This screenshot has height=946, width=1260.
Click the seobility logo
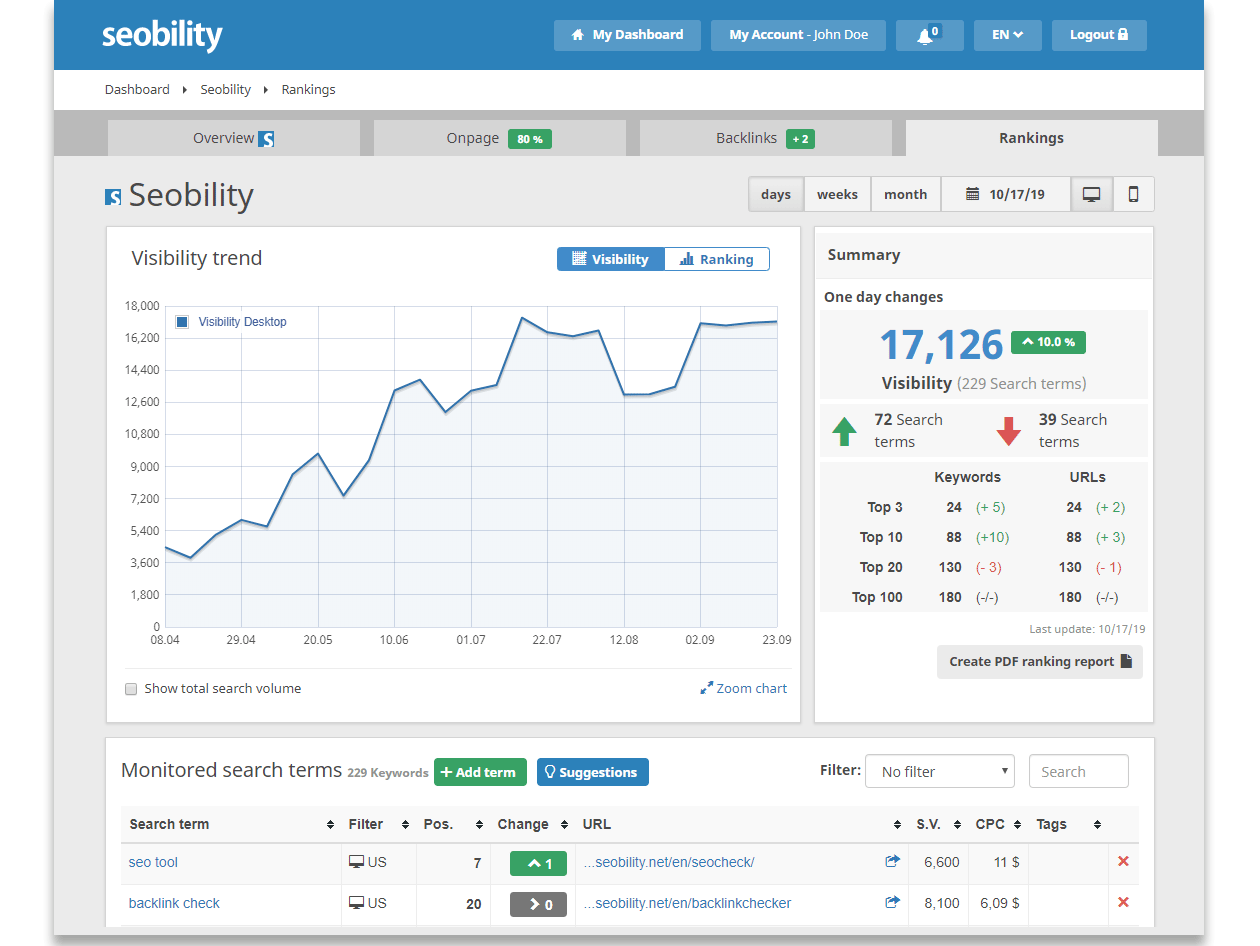[162, 35]
